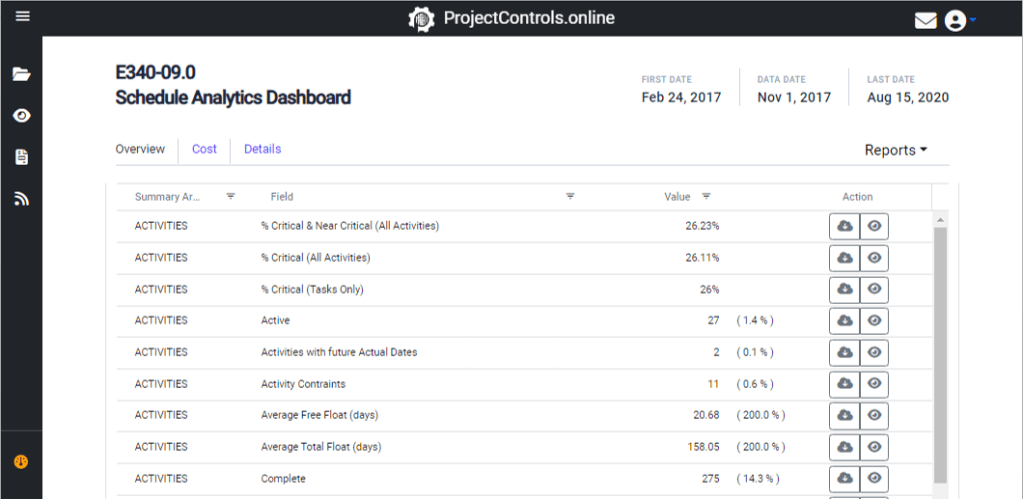This screenshot has width=1023, height=499.
Task: Open the mail envelope icon
Action: tap(925, 20)
